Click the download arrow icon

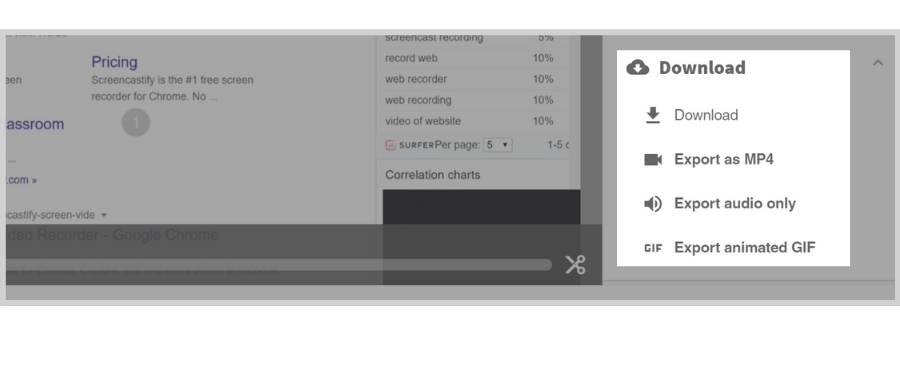coord(653,115)
